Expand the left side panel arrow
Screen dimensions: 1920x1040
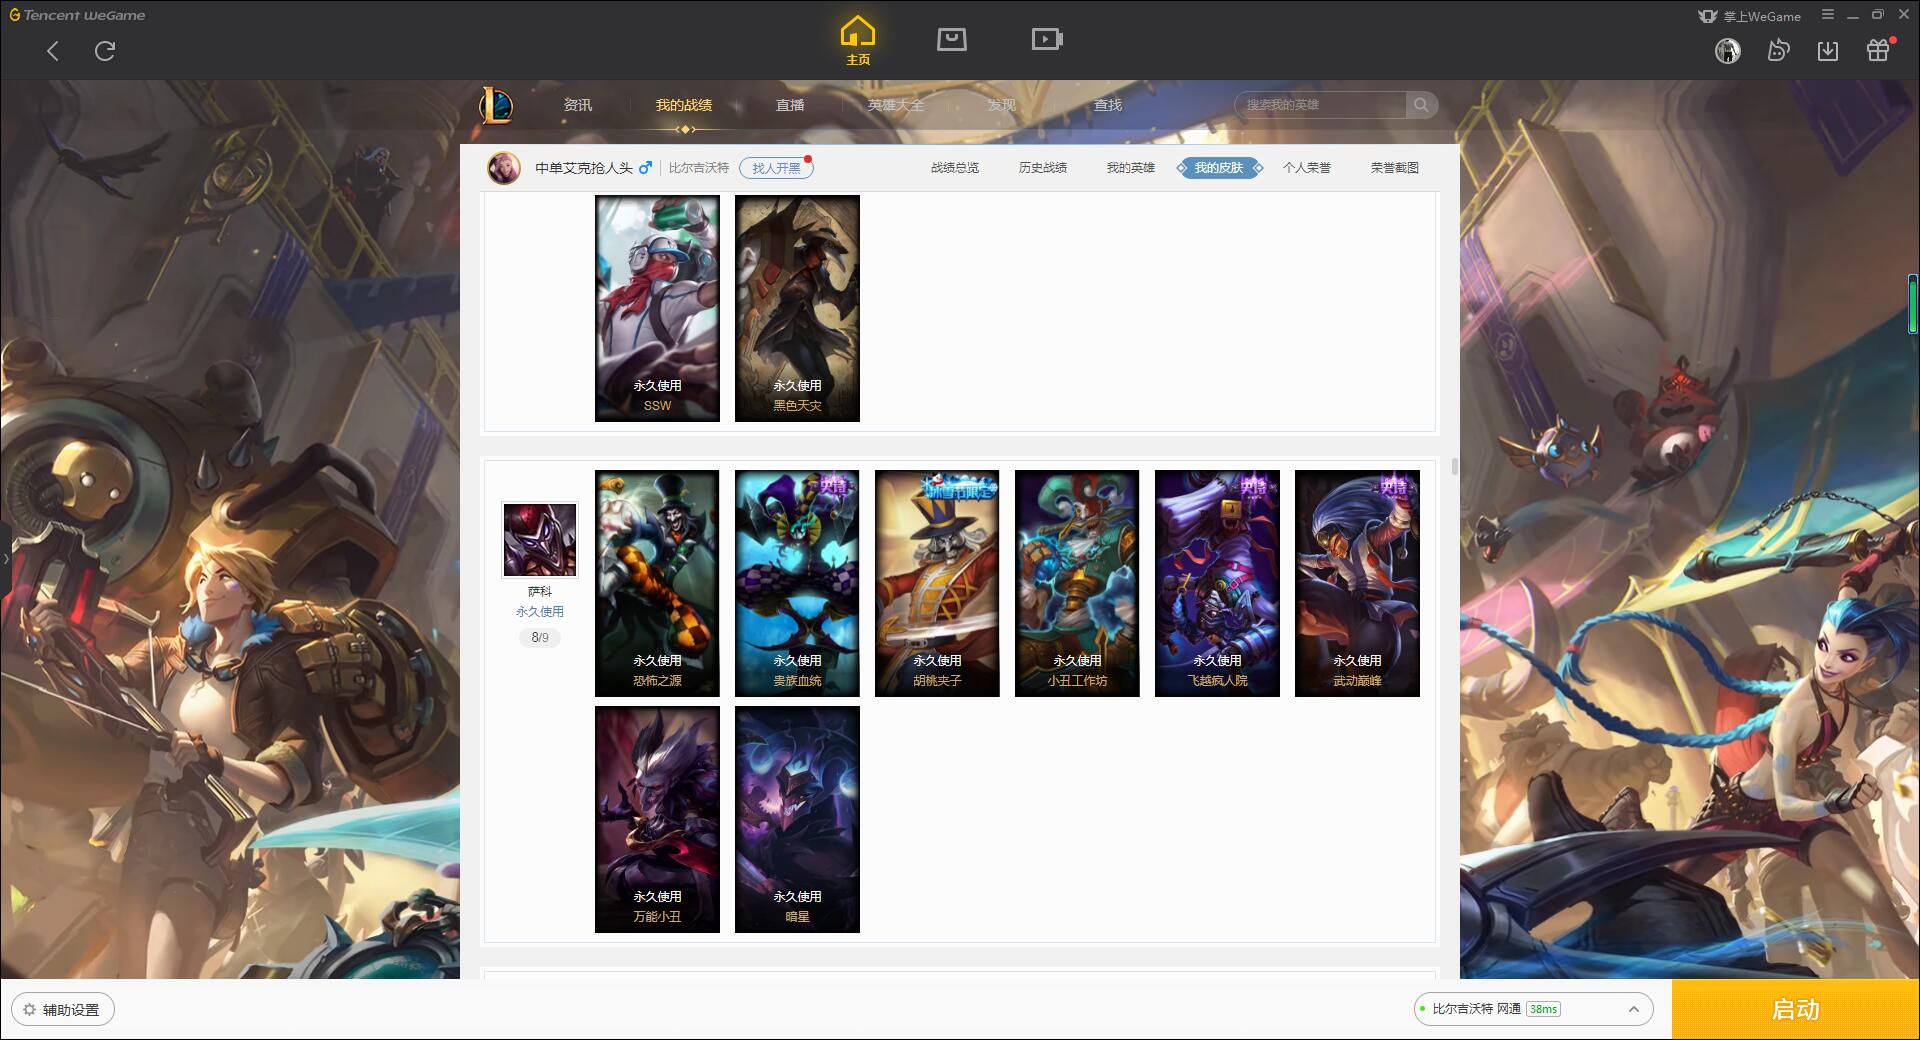tap(5, 558)
